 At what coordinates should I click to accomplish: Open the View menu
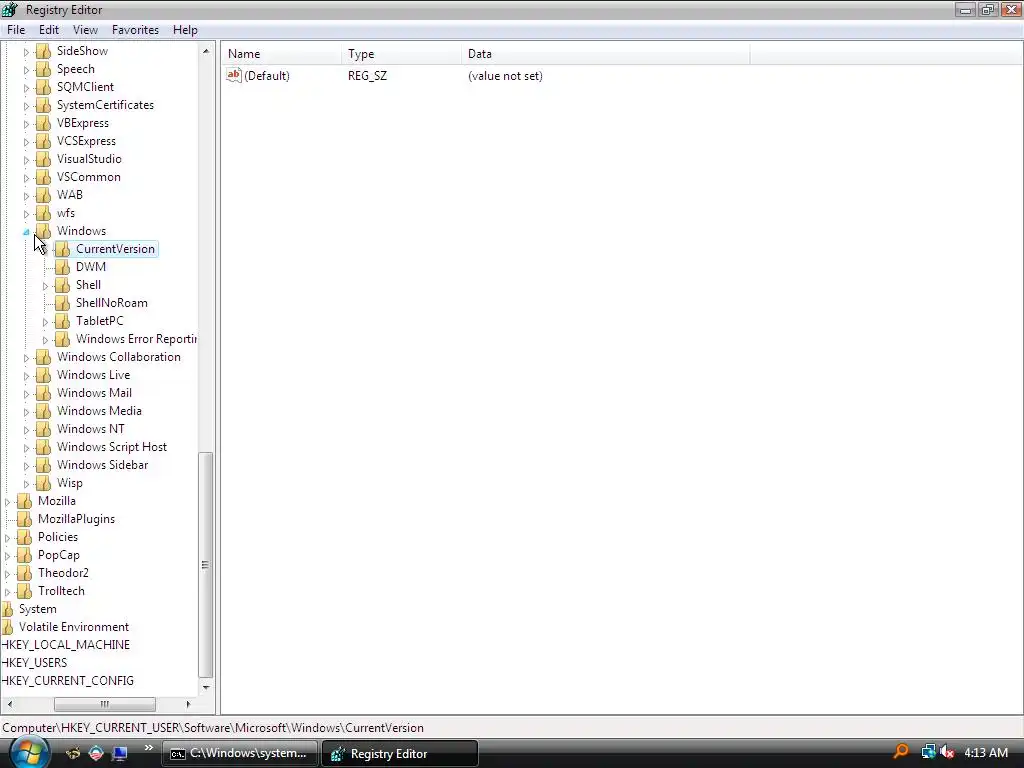(x=86, y=30)
